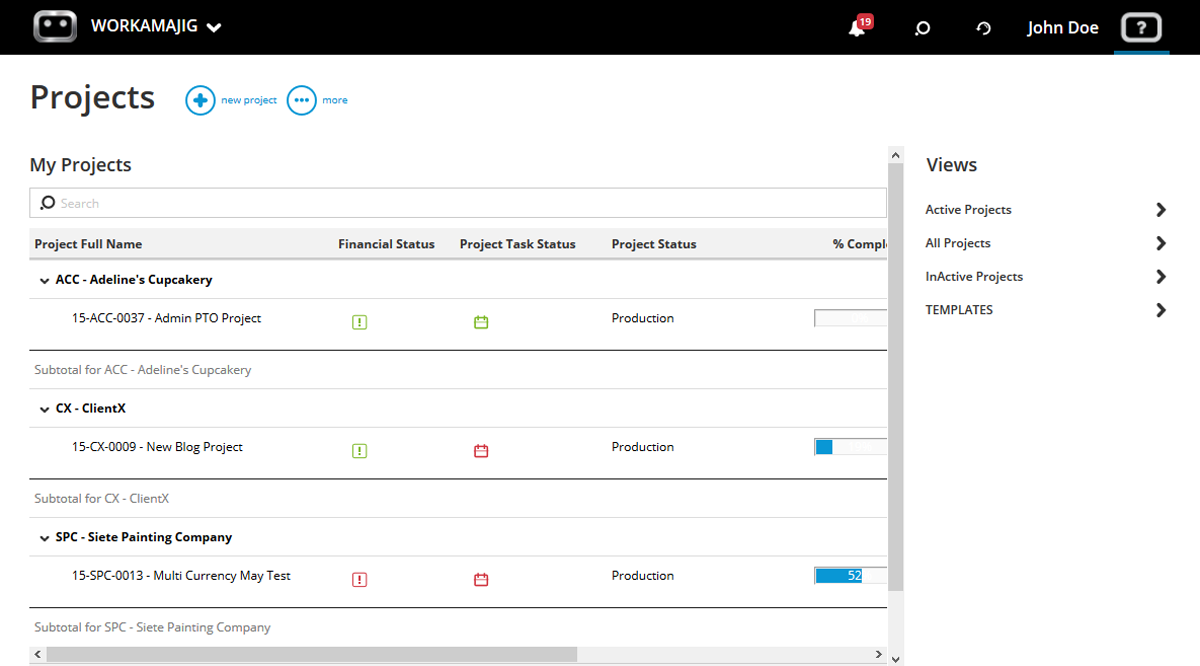The width and height of the screenshot is (1200, 666).
Task: Open the WORKAMAJIG dropdown menu
Action: [213, 28]
